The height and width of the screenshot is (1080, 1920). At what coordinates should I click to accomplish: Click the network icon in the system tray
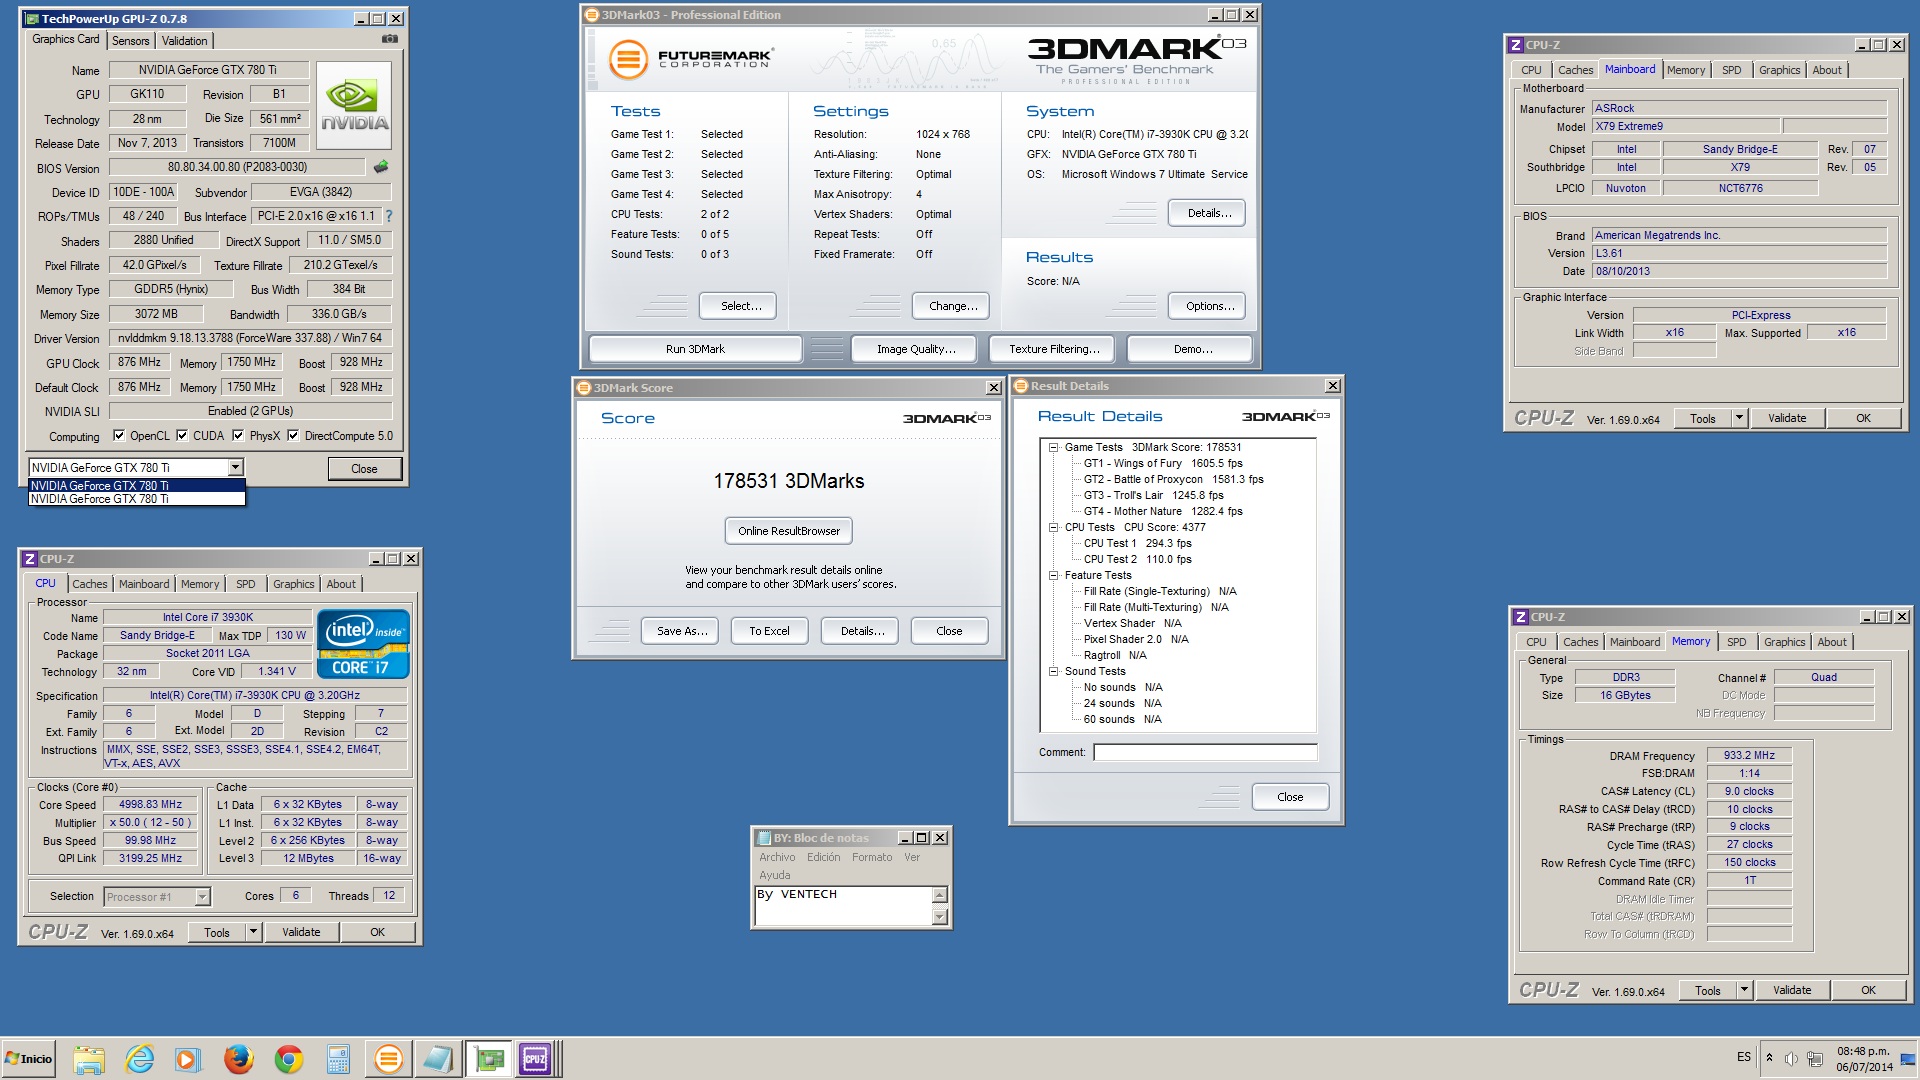point(1814,1059)
